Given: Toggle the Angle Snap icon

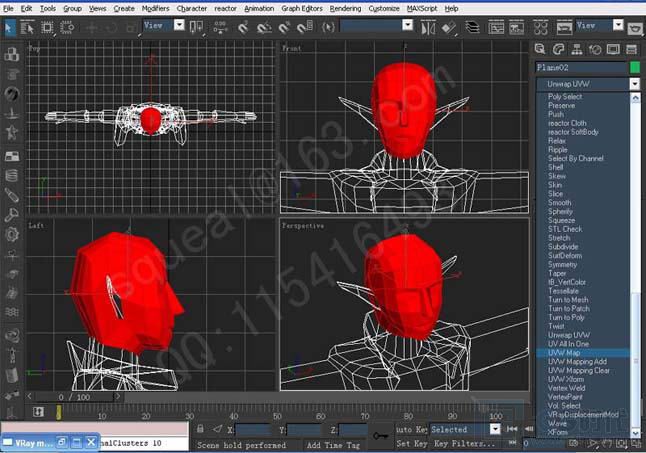Looking at the screenshot, I should click(x=264, y=28).
